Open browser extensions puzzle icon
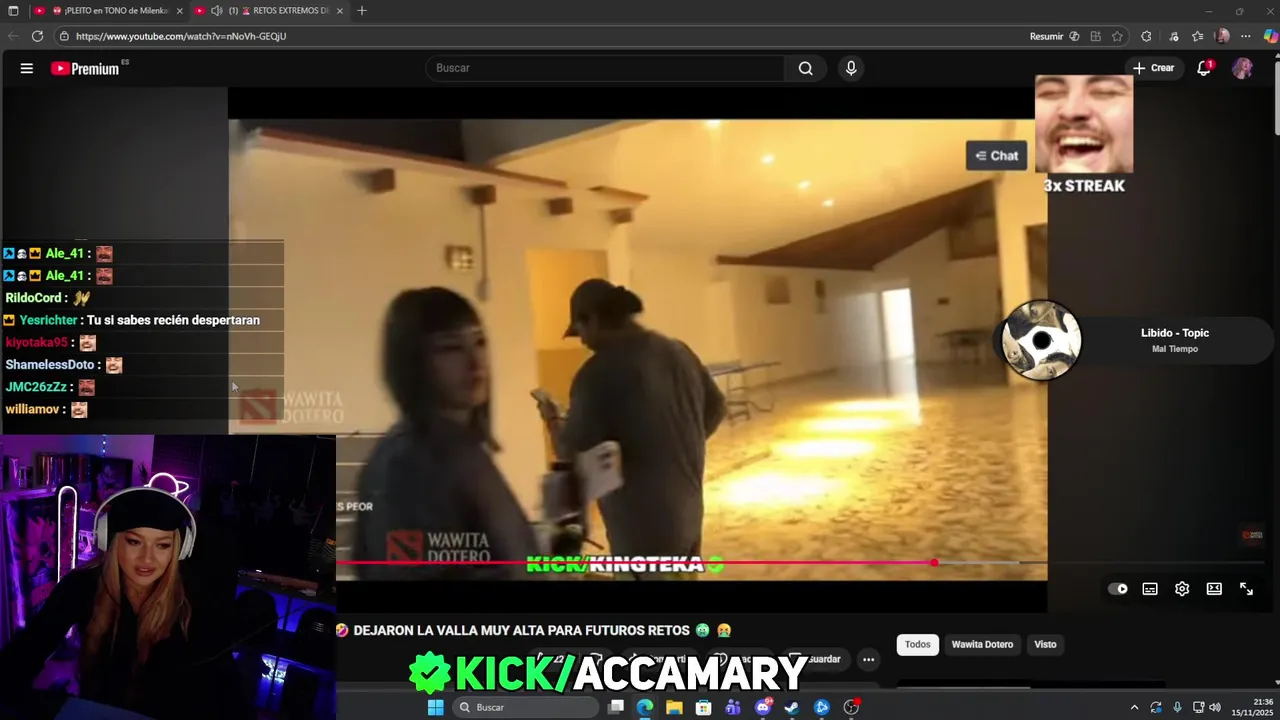The image size is (1280, 720). [x=1146, y=36]
